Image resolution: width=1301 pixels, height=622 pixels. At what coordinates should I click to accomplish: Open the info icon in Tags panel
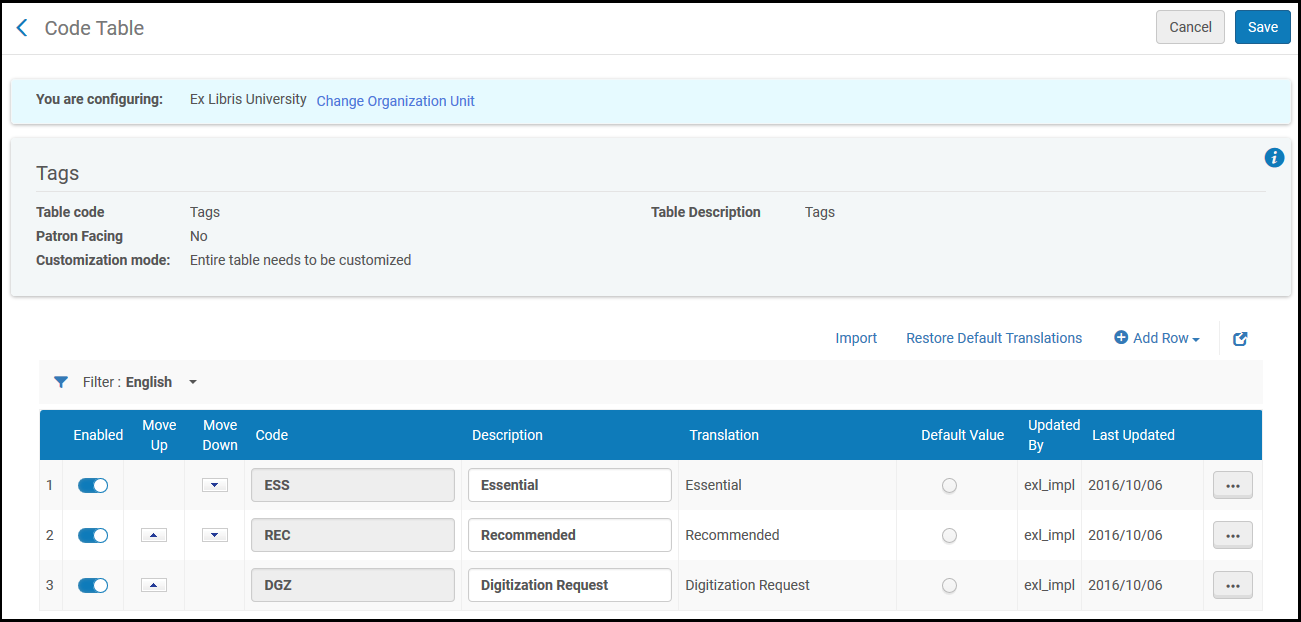coord(1274,157)
